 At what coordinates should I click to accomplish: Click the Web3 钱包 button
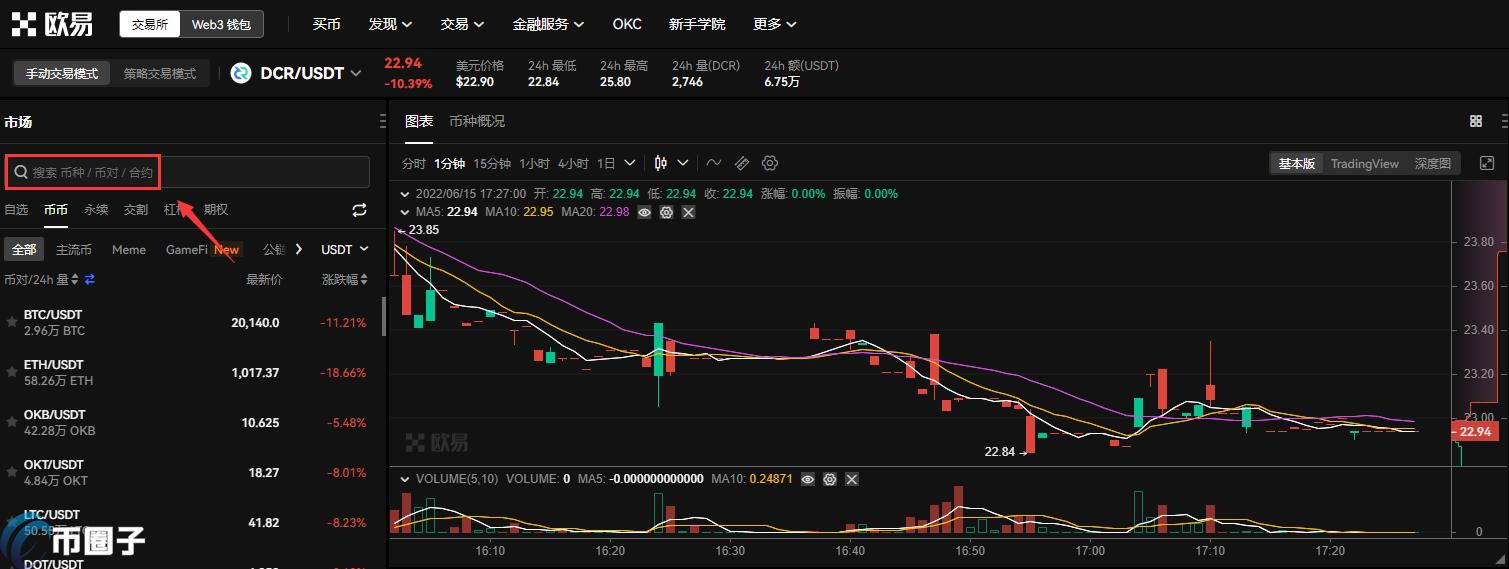coord(222,24)
